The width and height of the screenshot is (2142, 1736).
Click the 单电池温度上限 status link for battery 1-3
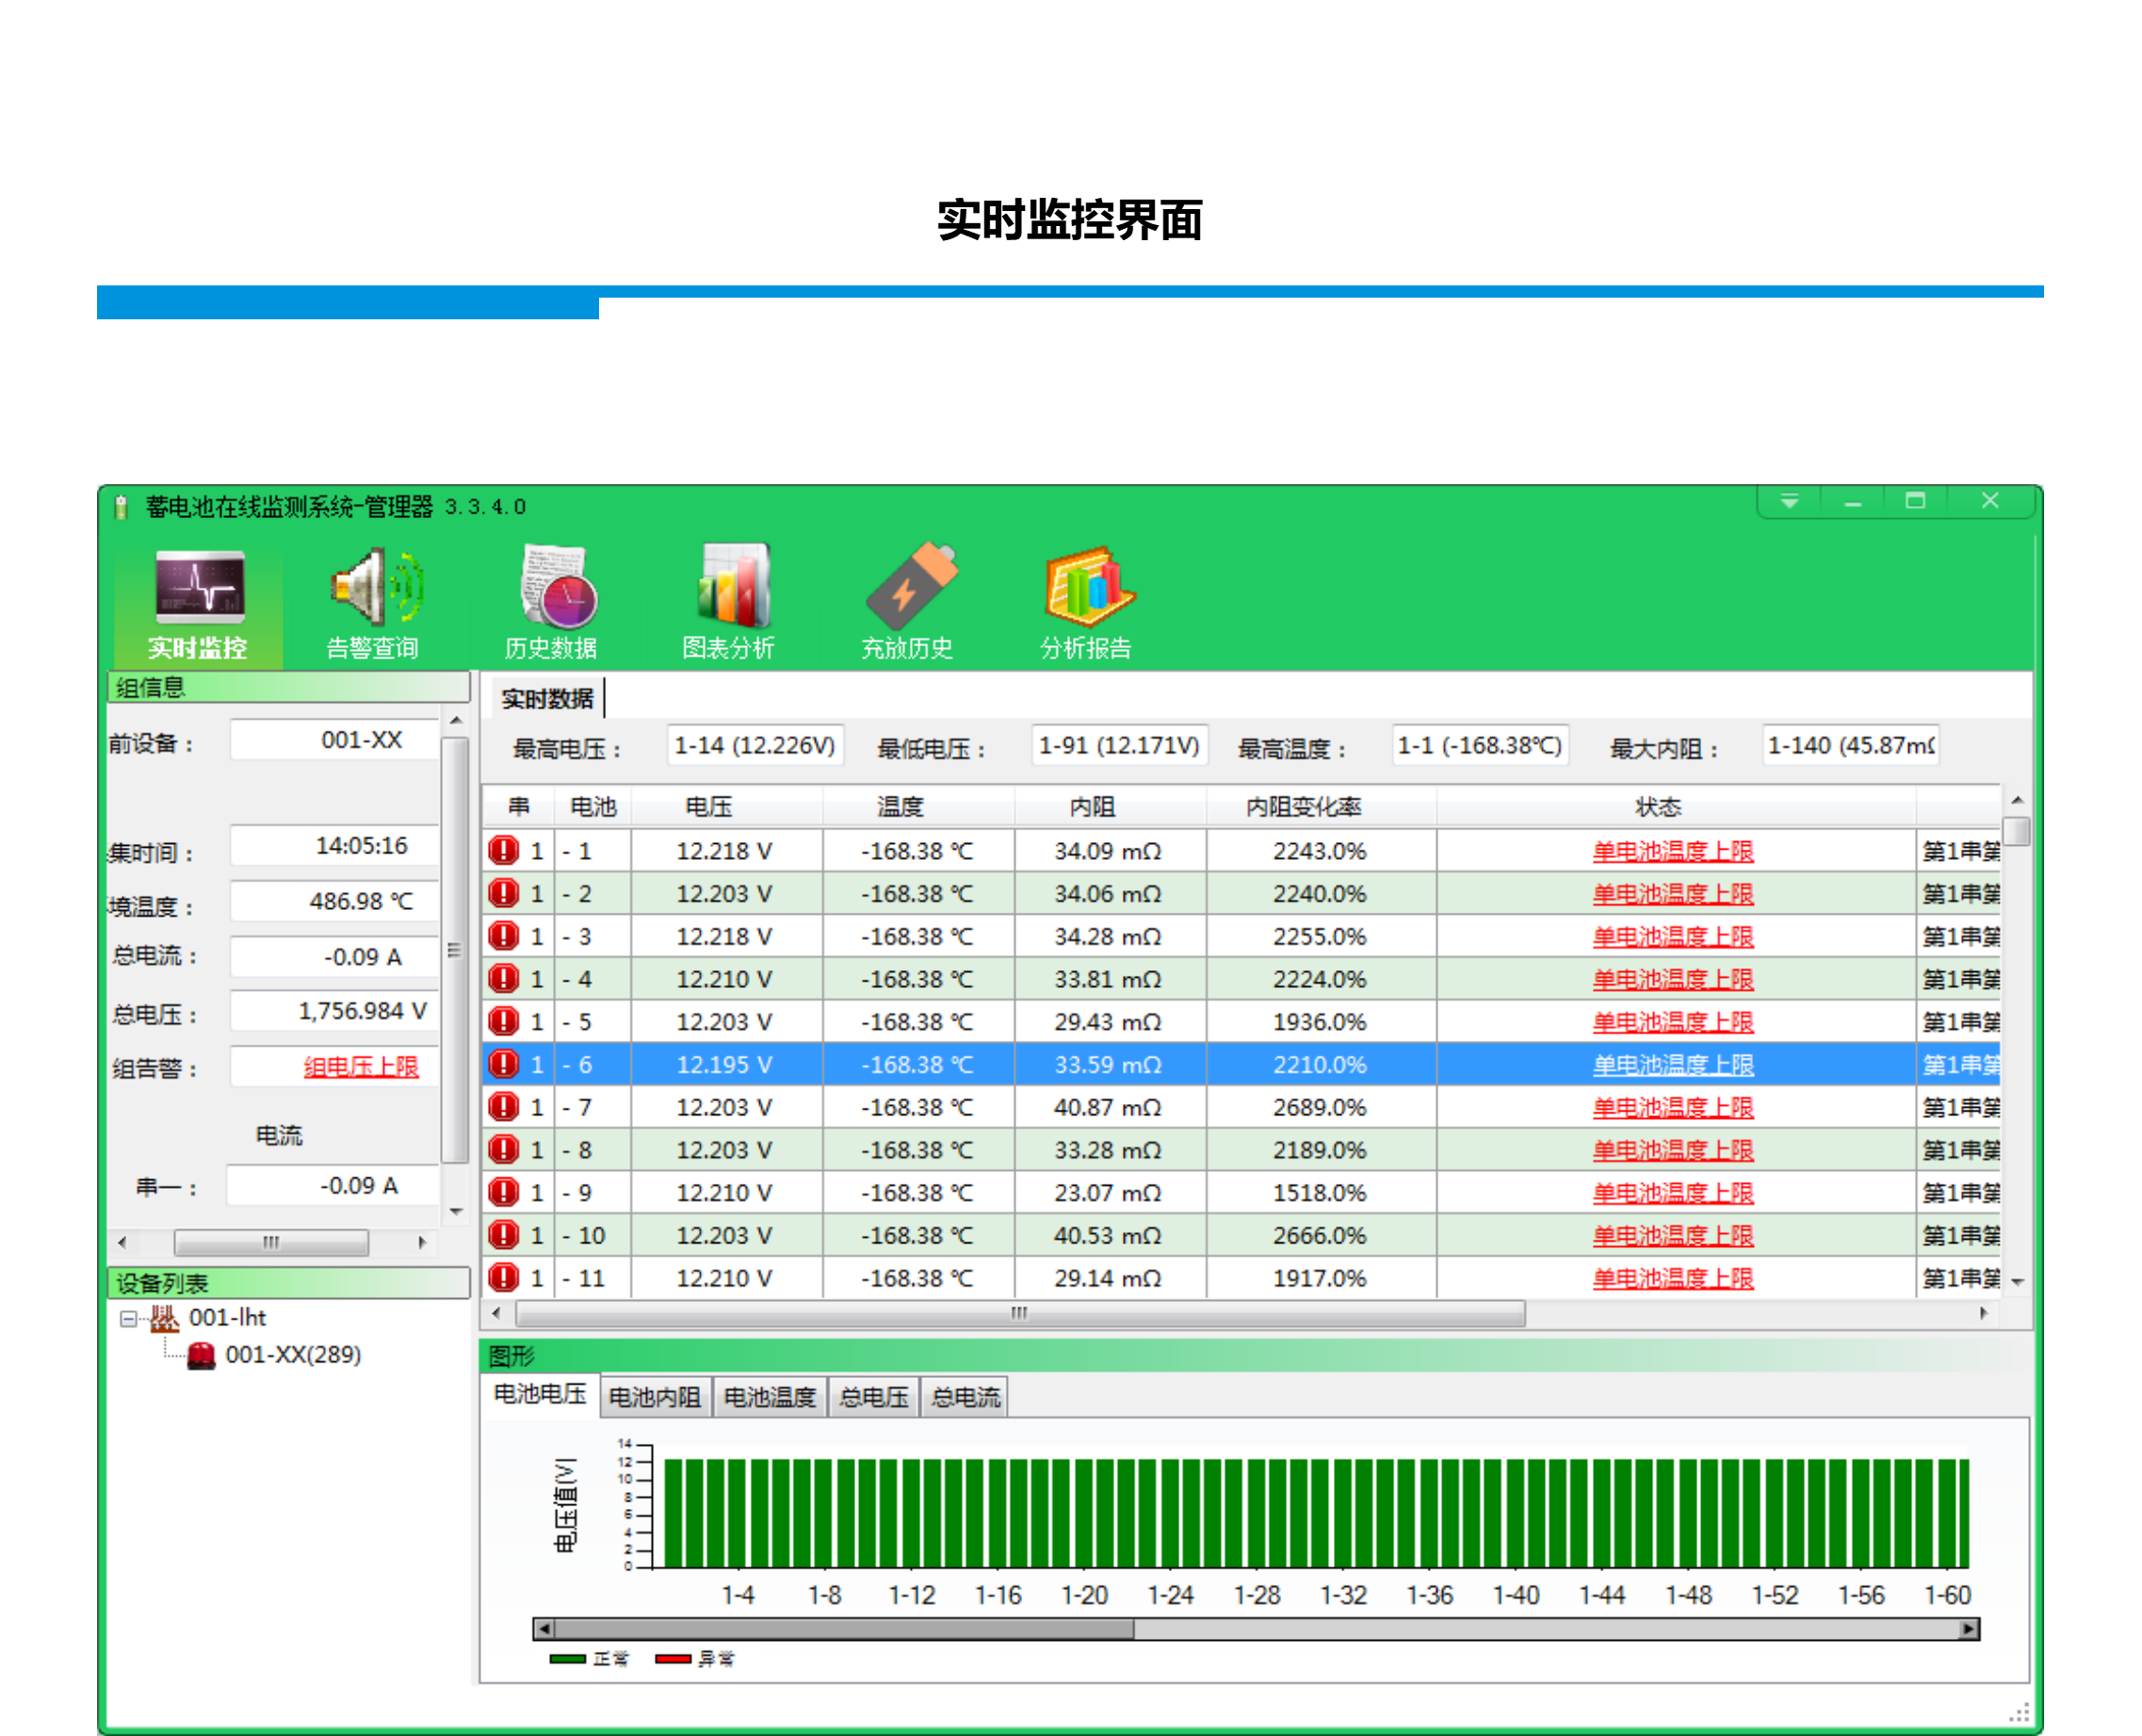click(1672, 937)
